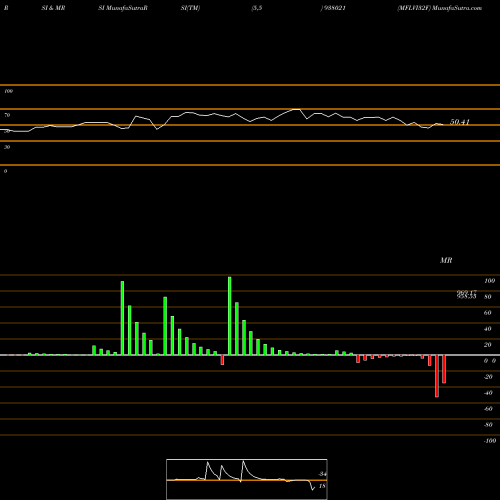500x500 pixels.
Task: Click the '(MFLVI32F) MunafaSutra.com' header text
Action: 440,8
